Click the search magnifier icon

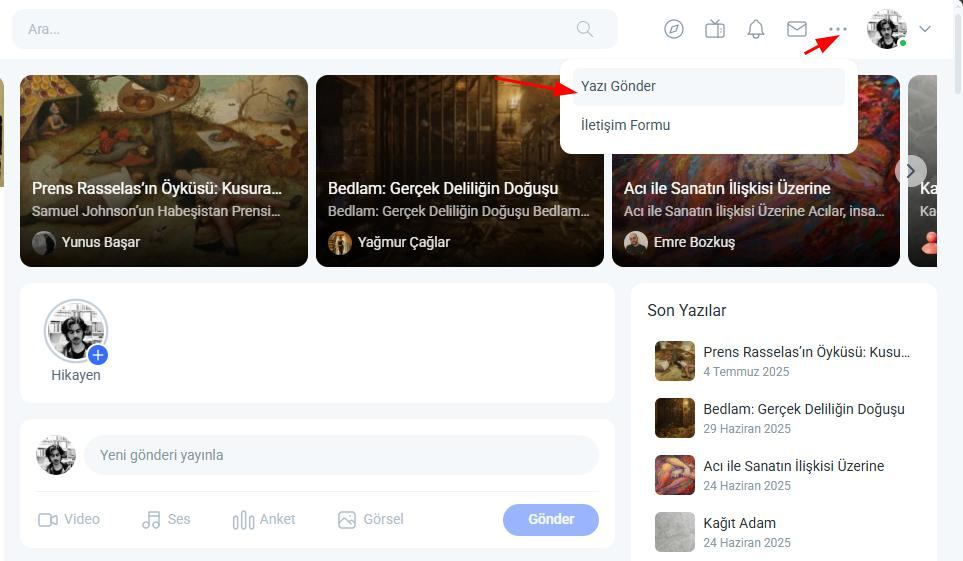[x=585, y=29]
